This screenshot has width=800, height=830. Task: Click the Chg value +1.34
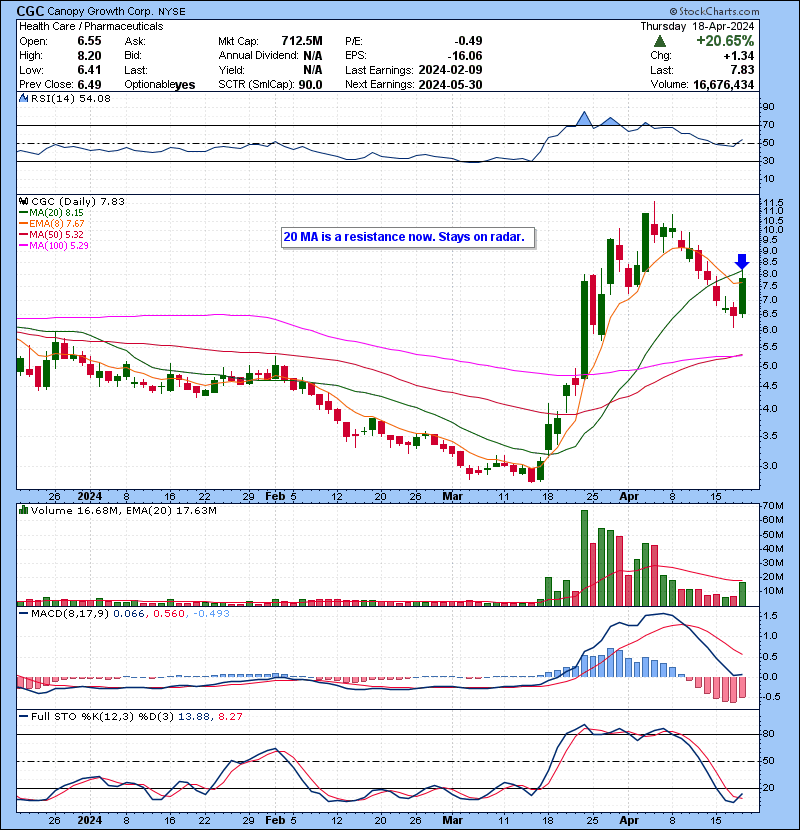[x=738, y=56]
